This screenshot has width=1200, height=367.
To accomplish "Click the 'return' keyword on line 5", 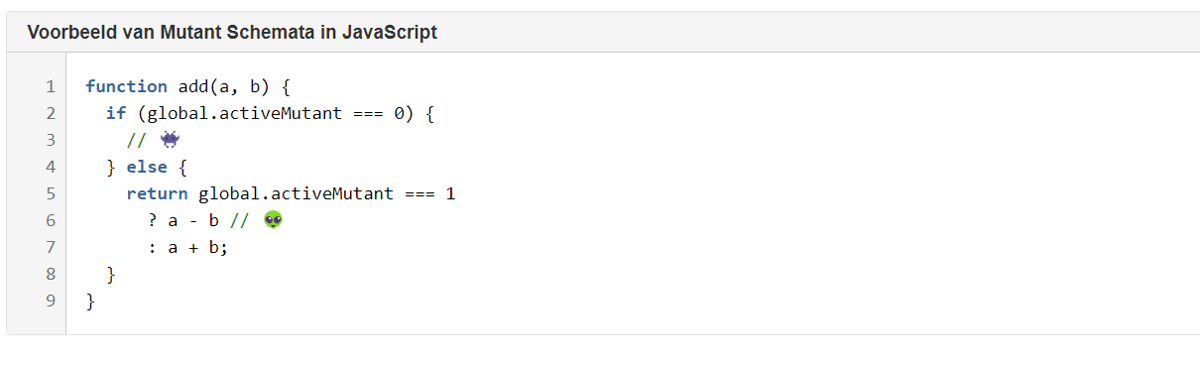I will (157, 194).
